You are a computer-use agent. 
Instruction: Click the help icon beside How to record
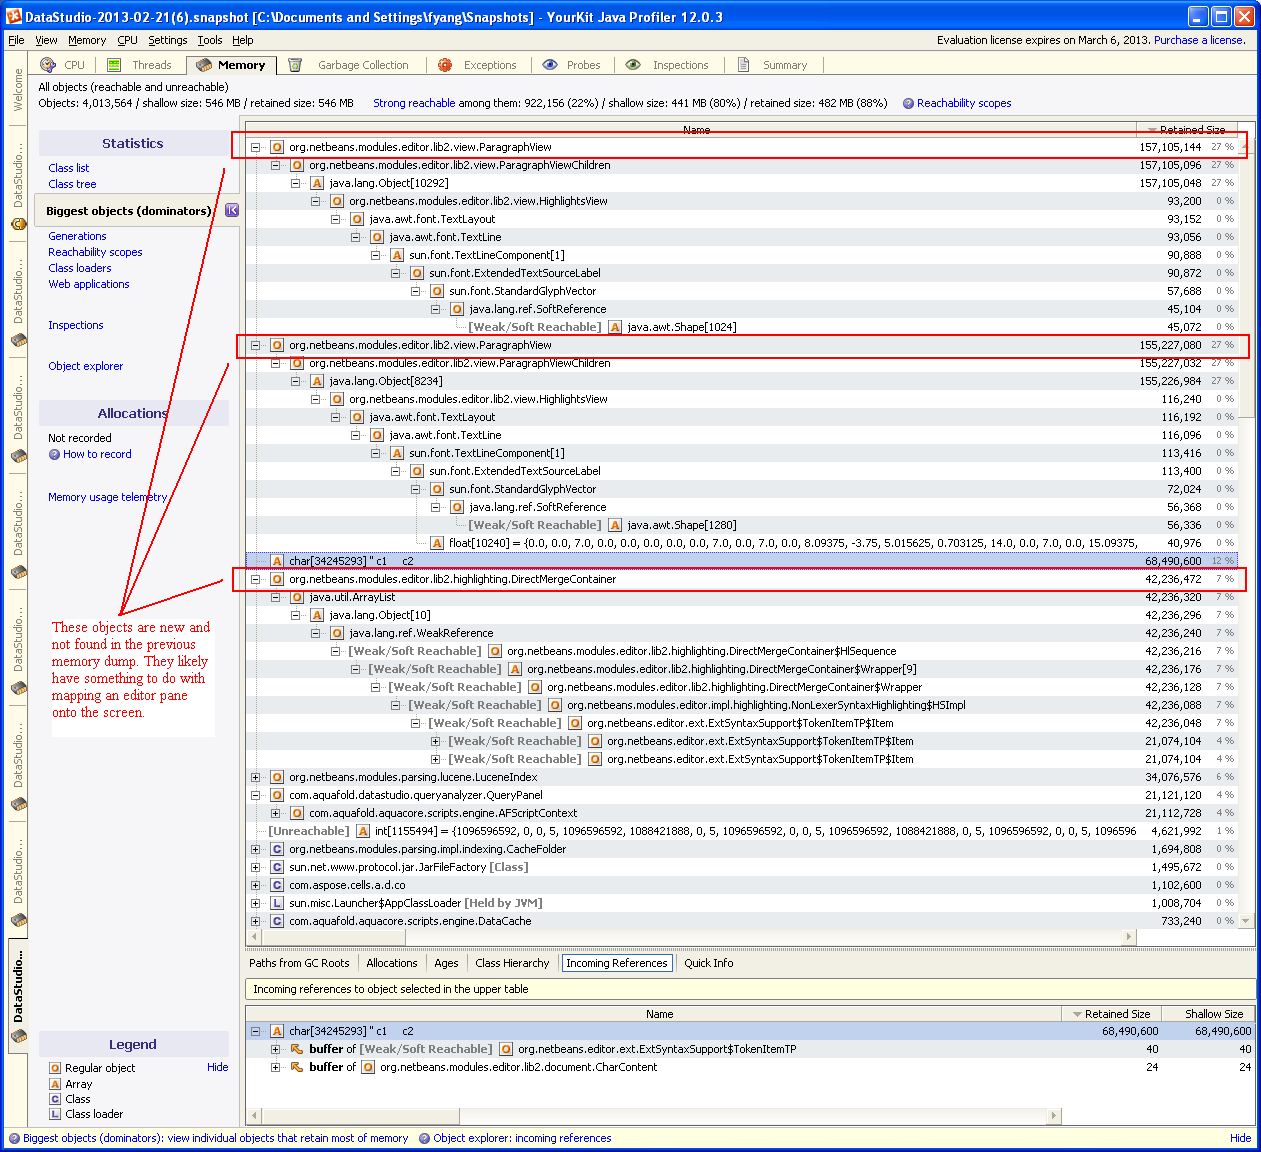click(54, 454)
